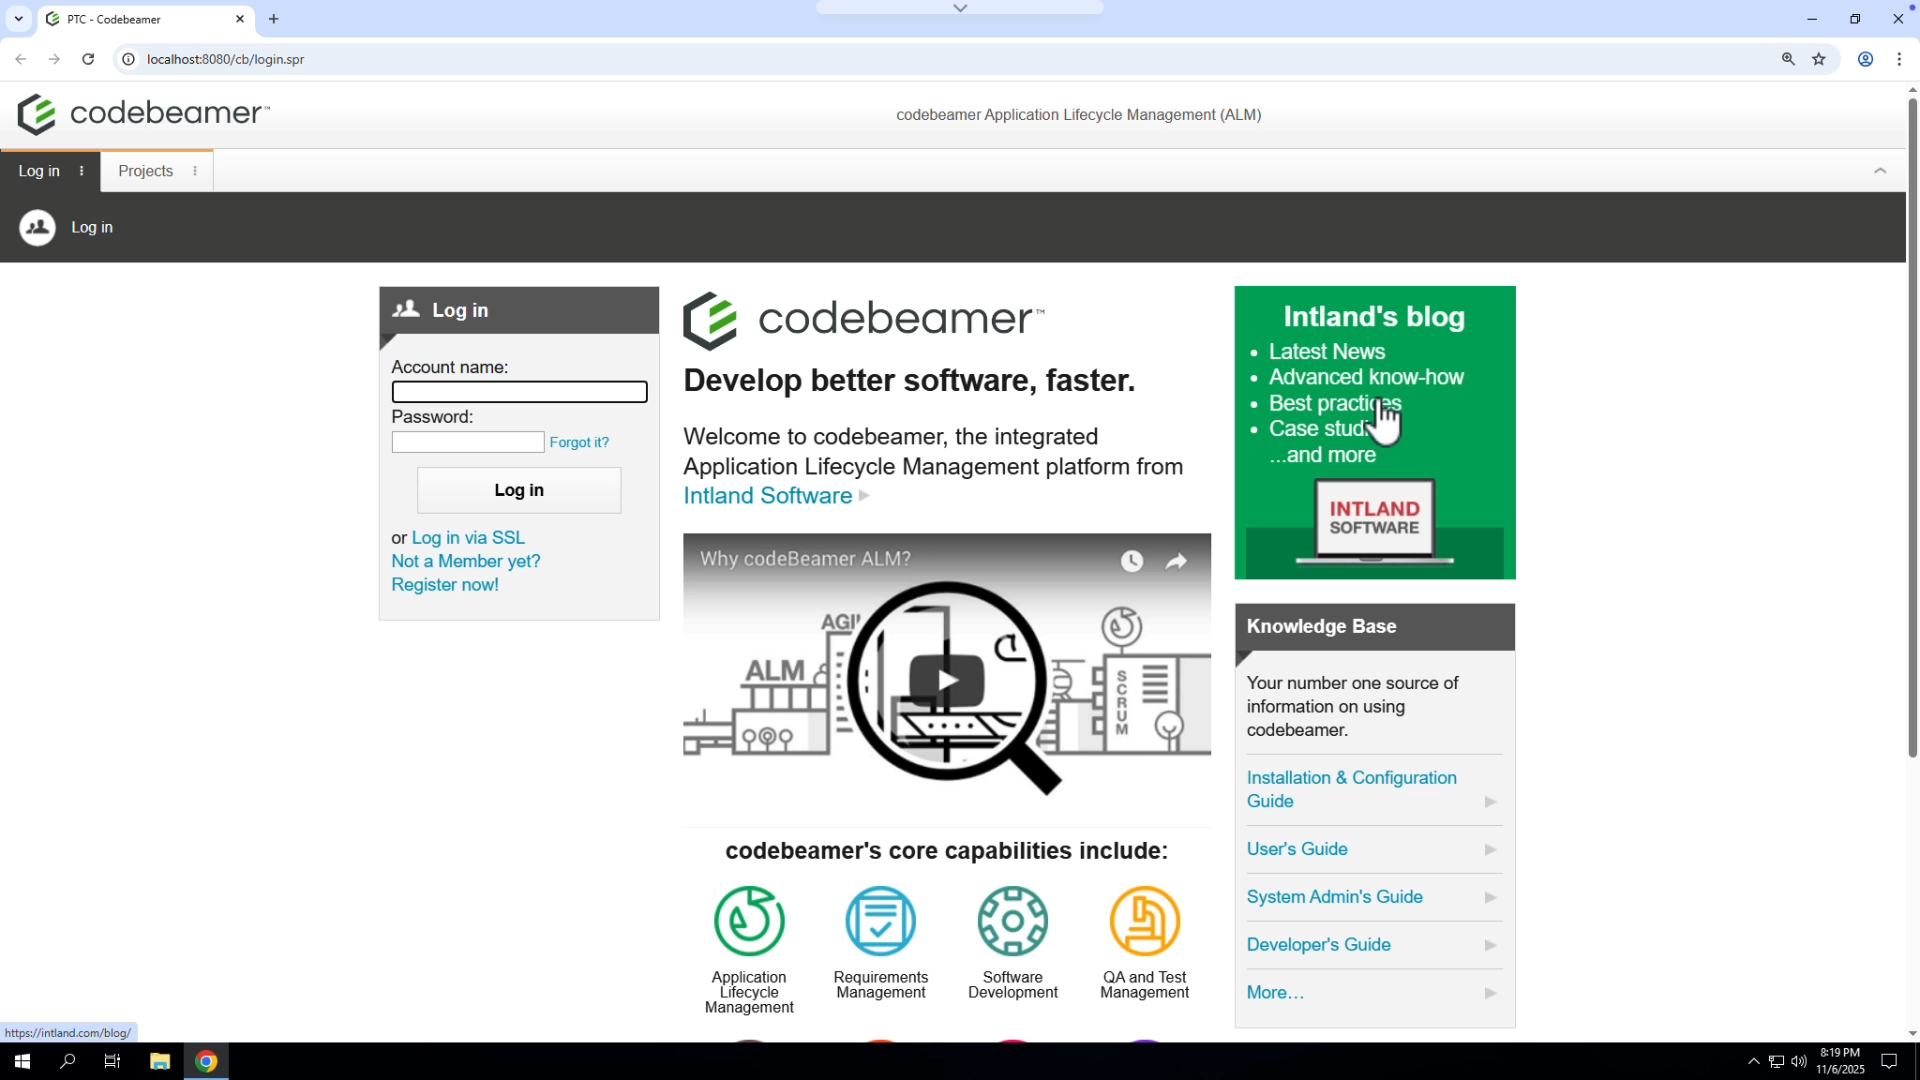
Task: Click the address bar URL
Action: pyautogui.click(x=226, y=59)
